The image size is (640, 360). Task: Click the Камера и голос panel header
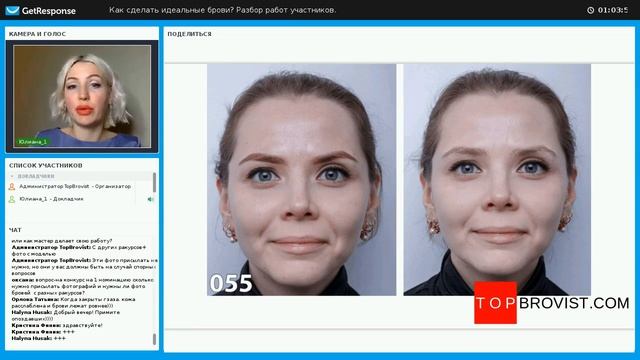pos(37,34)
